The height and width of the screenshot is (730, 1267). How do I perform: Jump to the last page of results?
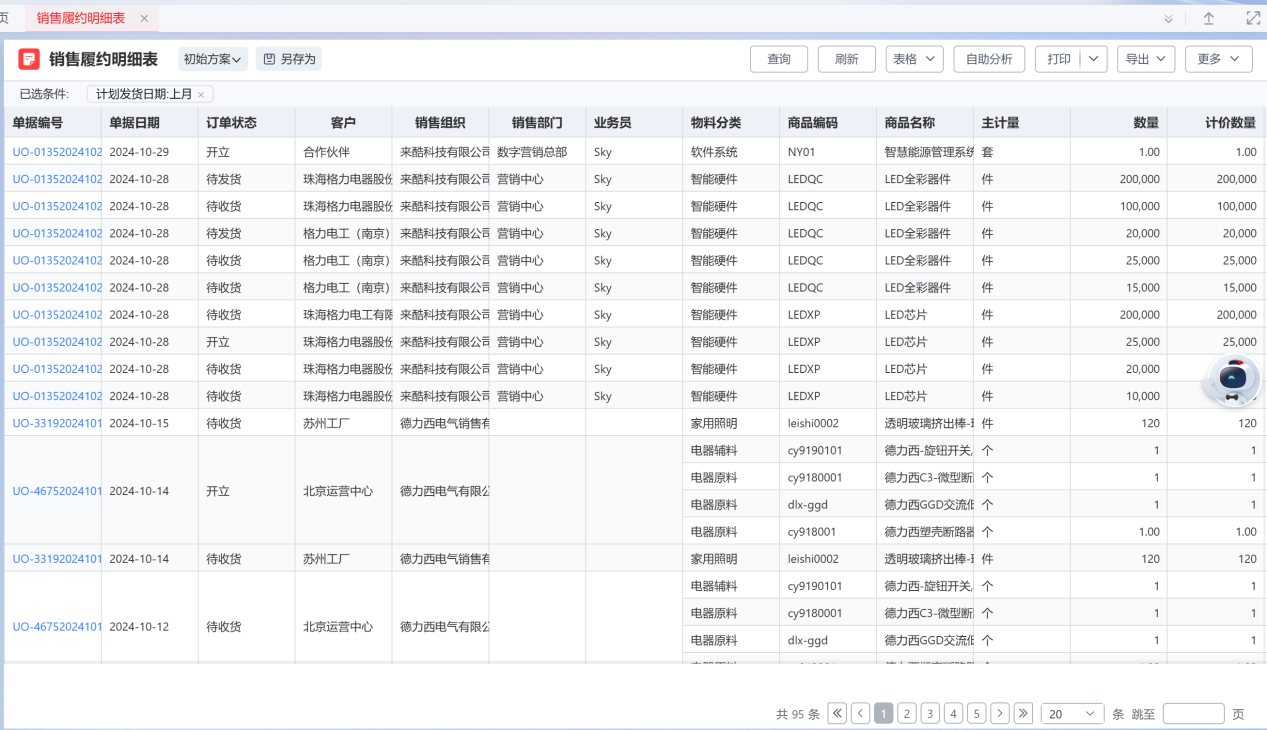[1023, 713]
